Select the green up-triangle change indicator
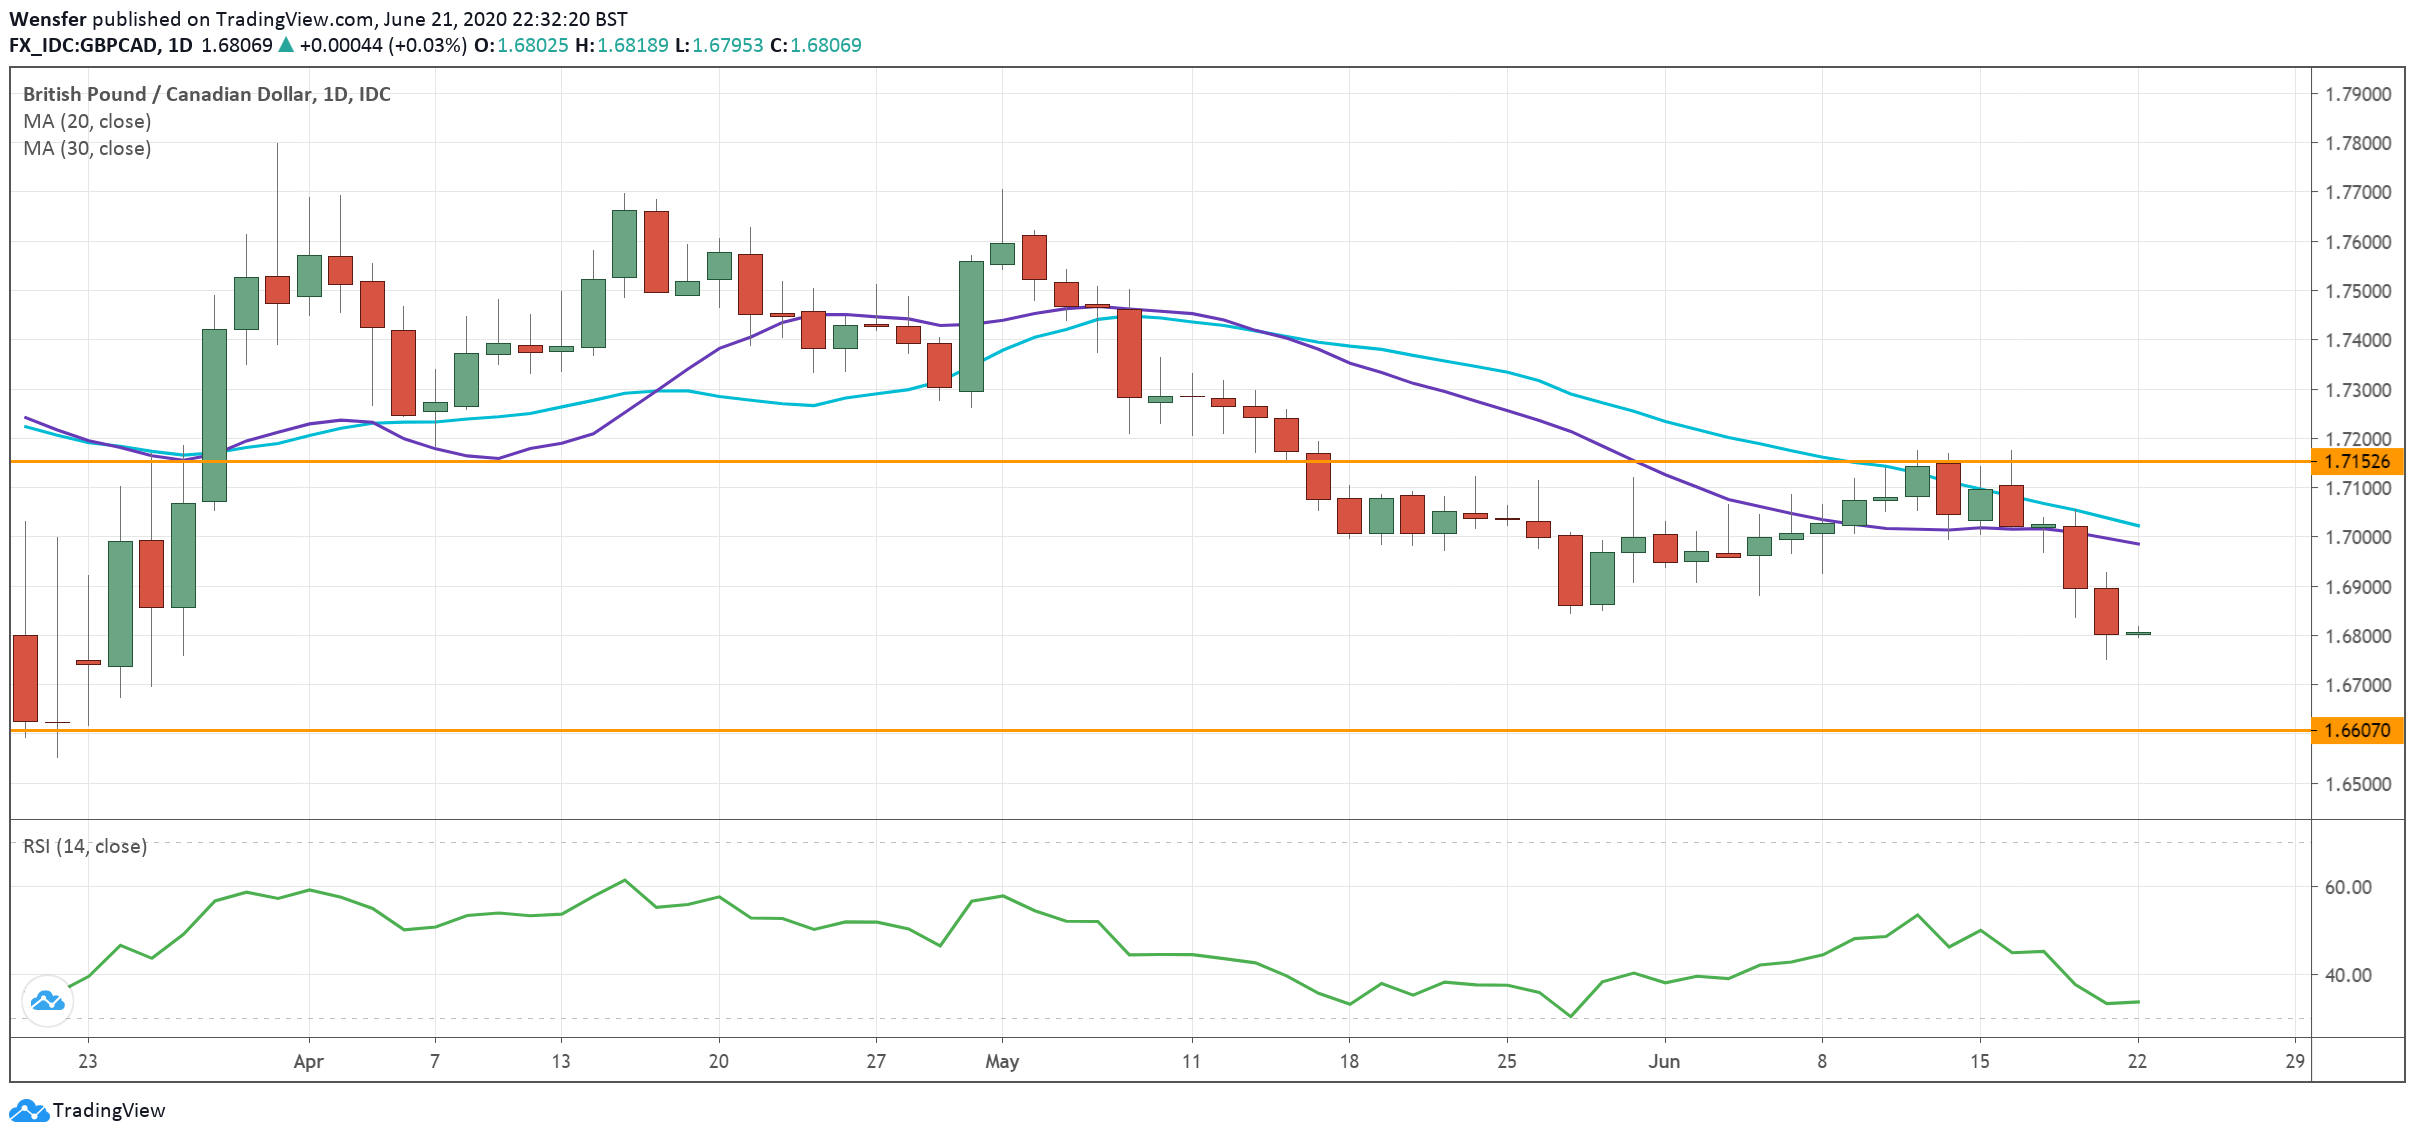Viewport: 2415px width, 1139px height. 286,44
